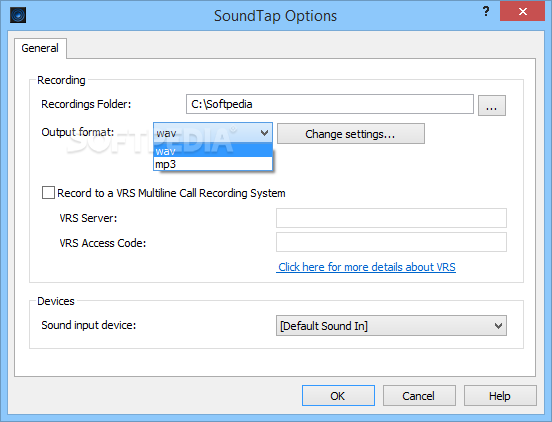
Task: Select wav from the format list
Action: pyautogui.click(x=213, y=151)
